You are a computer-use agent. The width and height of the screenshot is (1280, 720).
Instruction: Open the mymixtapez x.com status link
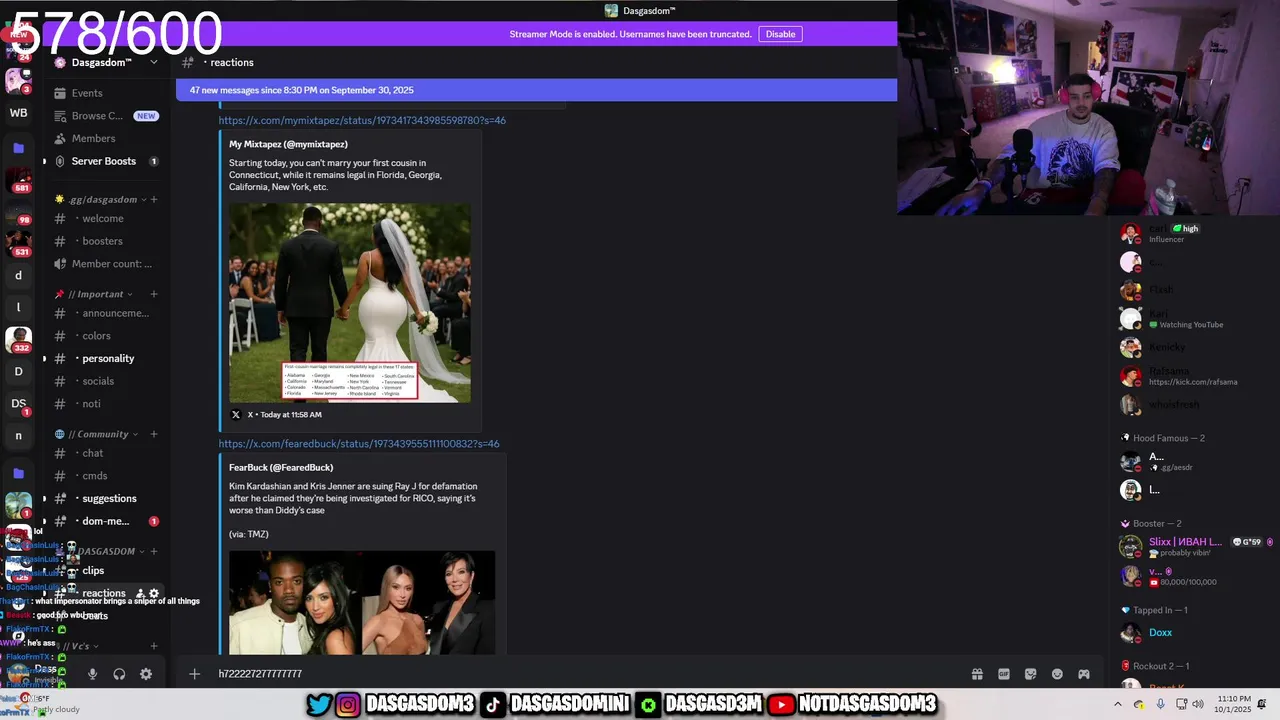click(x=362, y=120)
